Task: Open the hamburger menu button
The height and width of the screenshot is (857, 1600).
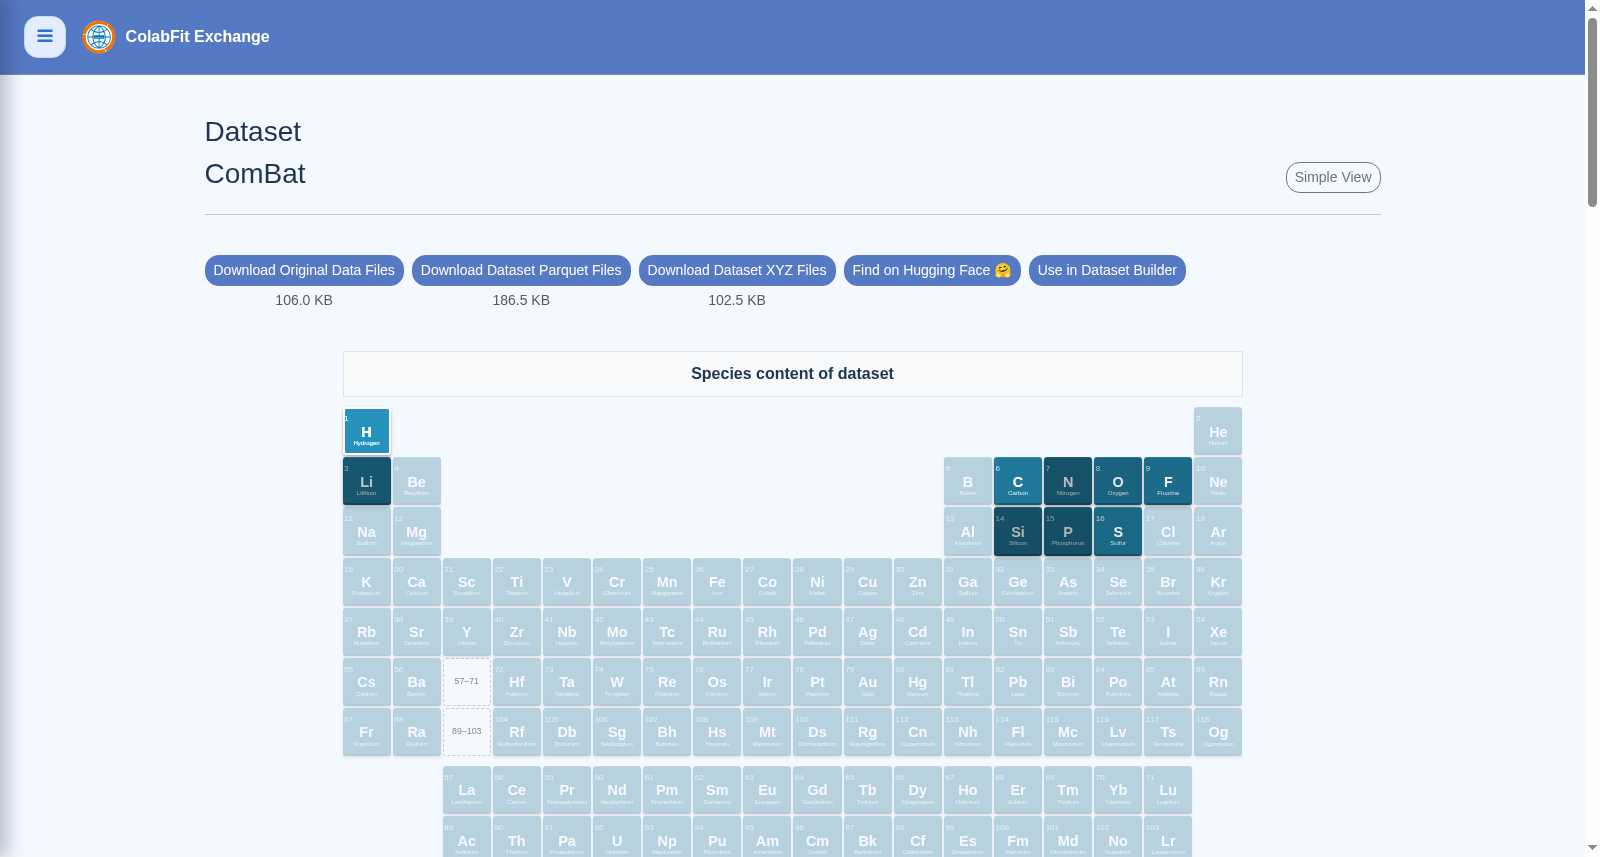Action: [45, 37]
